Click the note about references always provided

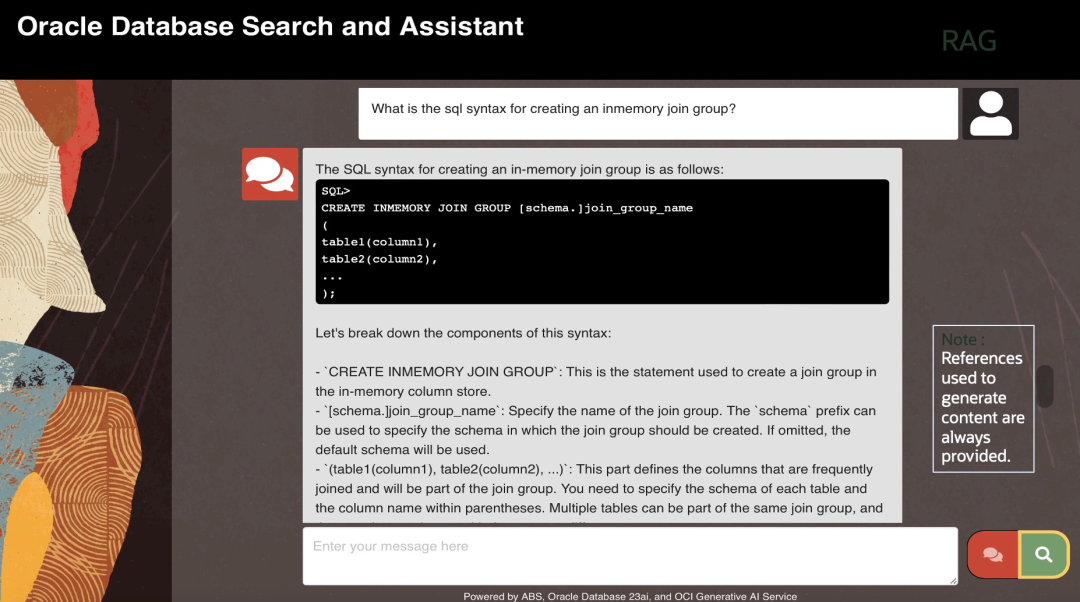point(983,399)
